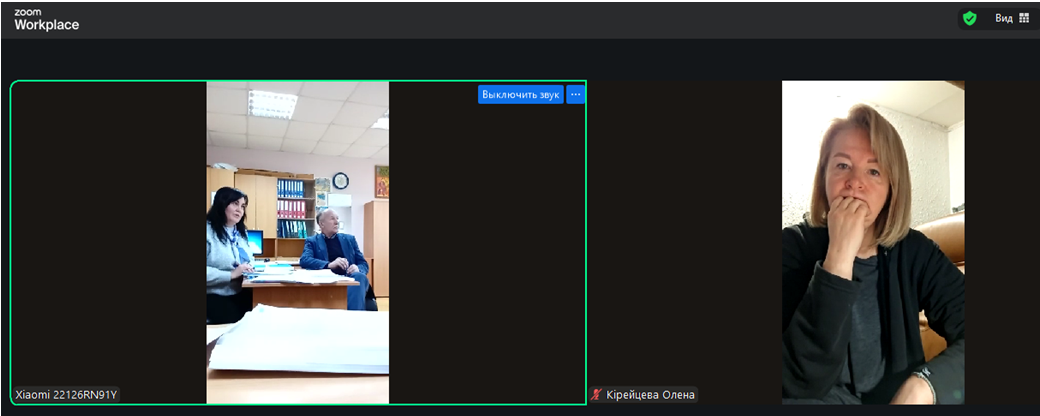1040x416 pixels.
Task: Click the green encryption shield icon
Action: 970,19
